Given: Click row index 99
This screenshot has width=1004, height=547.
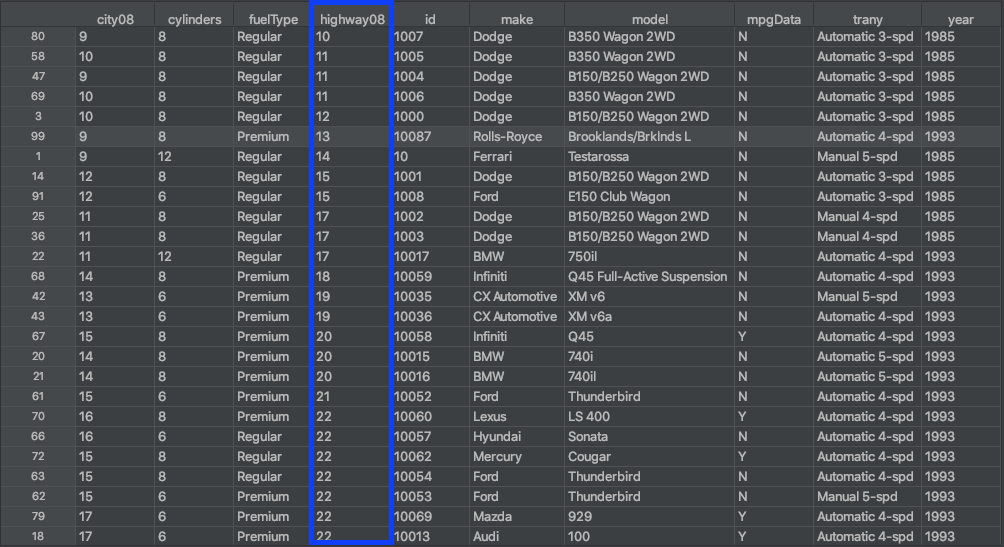Looking at the screenshot, I should coord(38,137).
